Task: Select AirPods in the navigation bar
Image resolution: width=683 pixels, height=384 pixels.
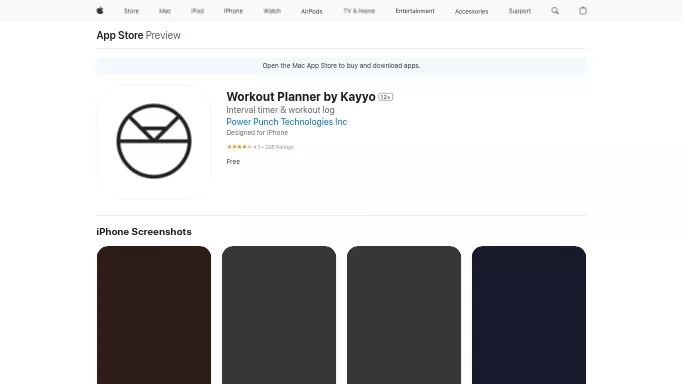Action: [311, 11]
